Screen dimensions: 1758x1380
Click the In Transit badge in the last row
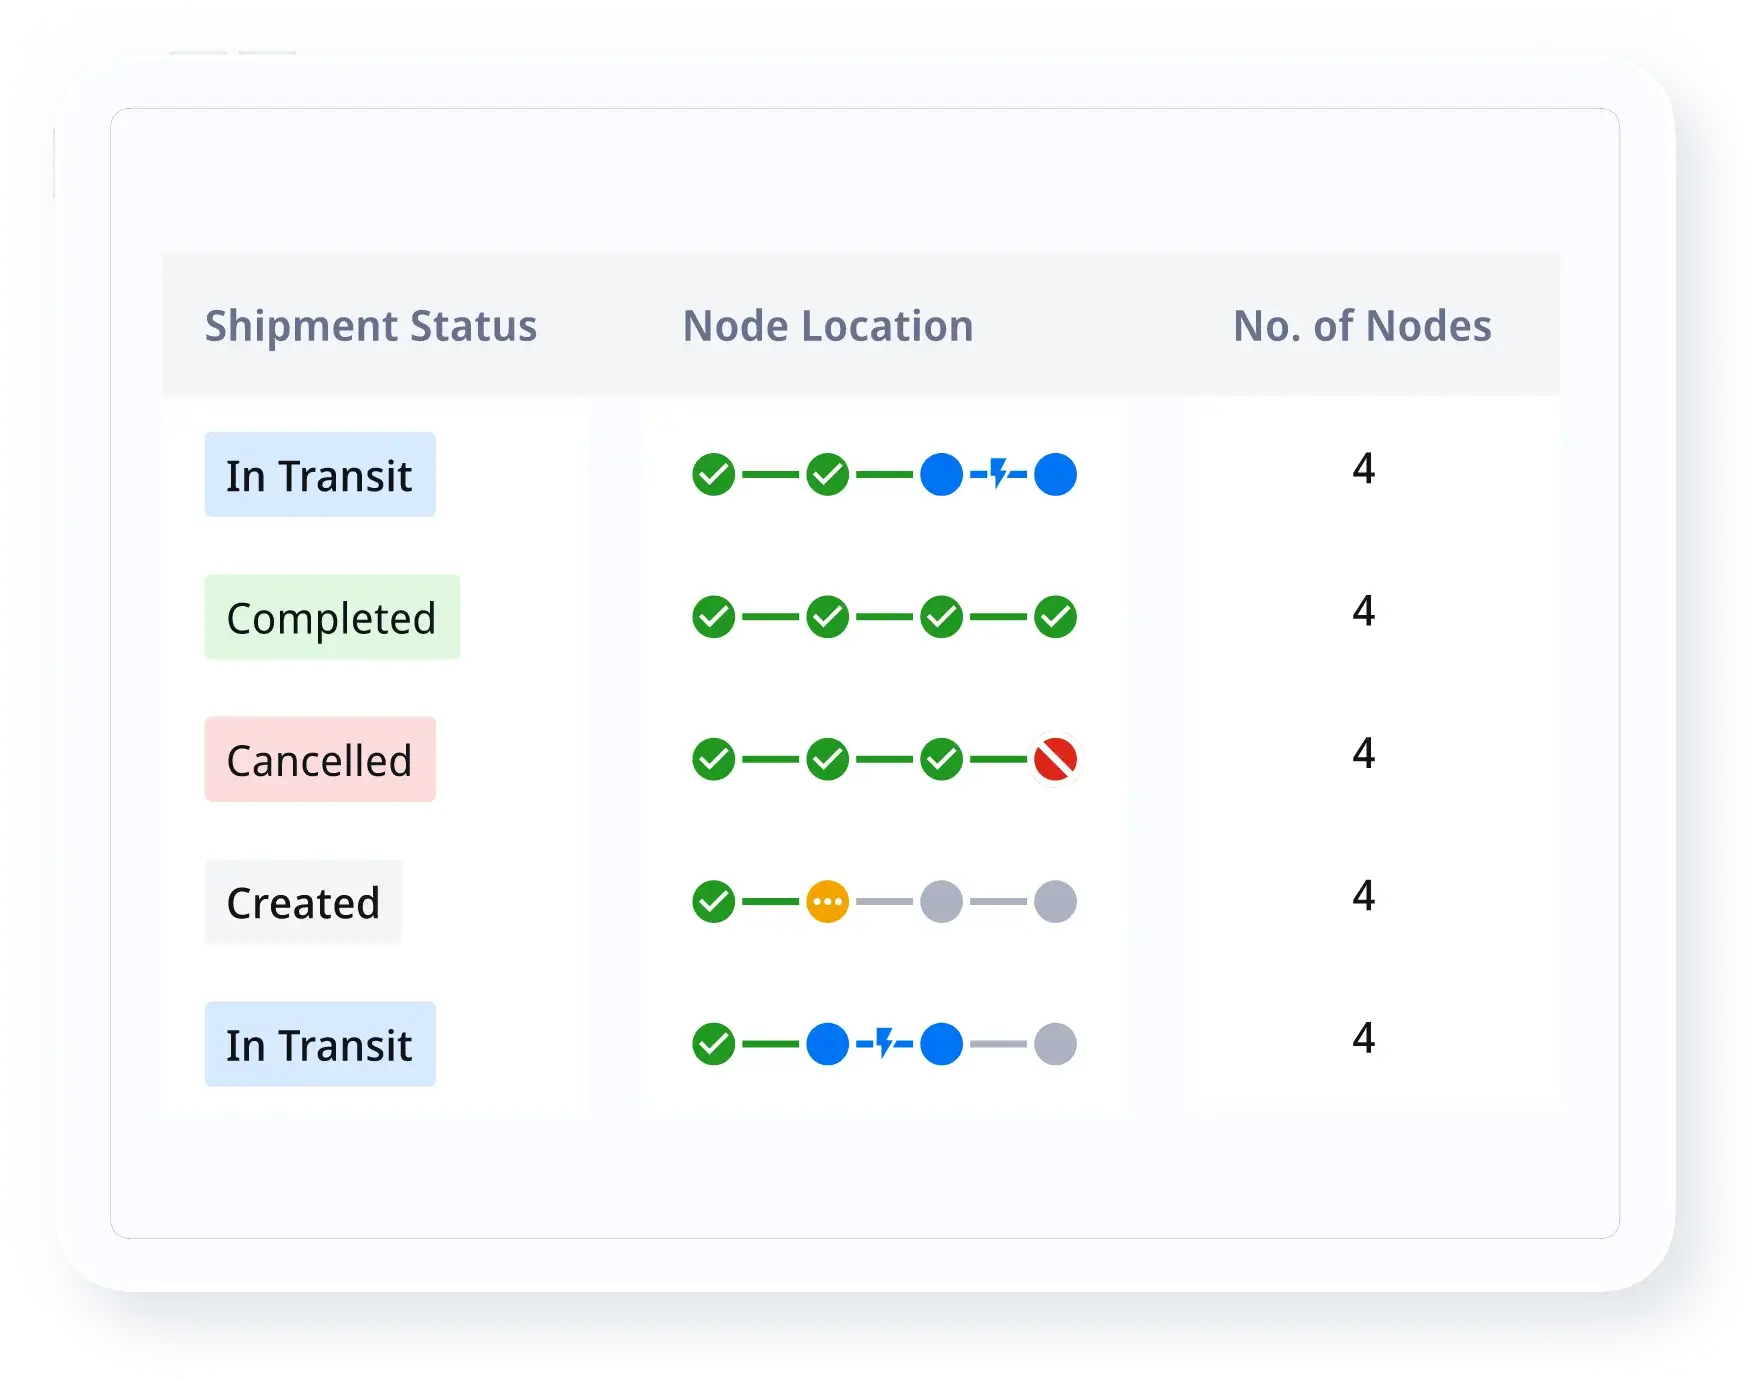coord(320,1045)
